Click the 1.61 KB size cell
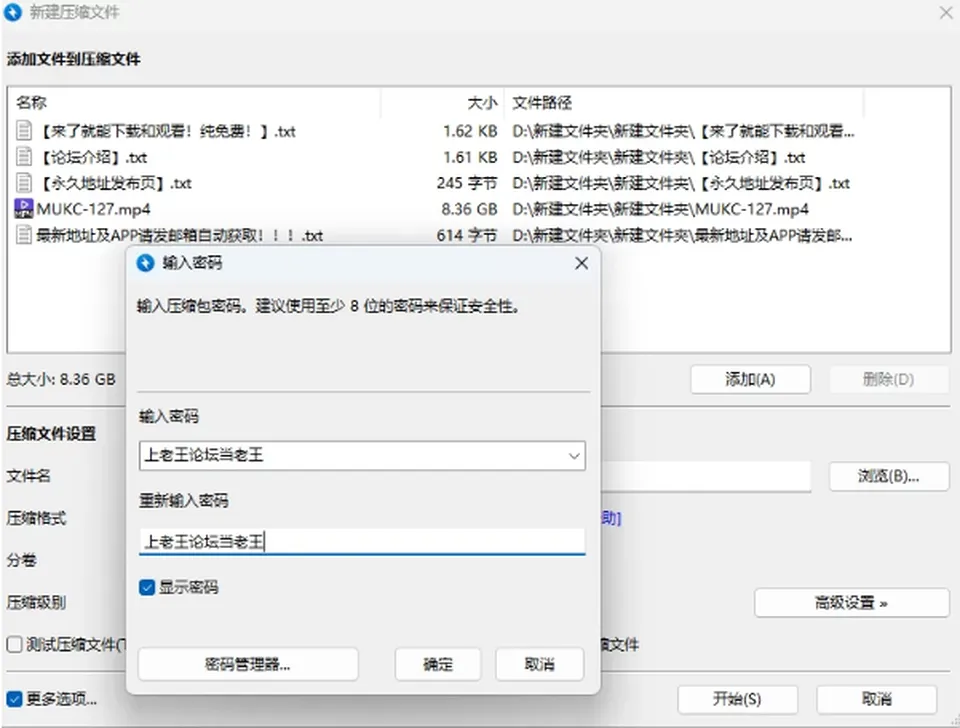The height and width of the screenshot is (728, 960). [x=470, y=157]
